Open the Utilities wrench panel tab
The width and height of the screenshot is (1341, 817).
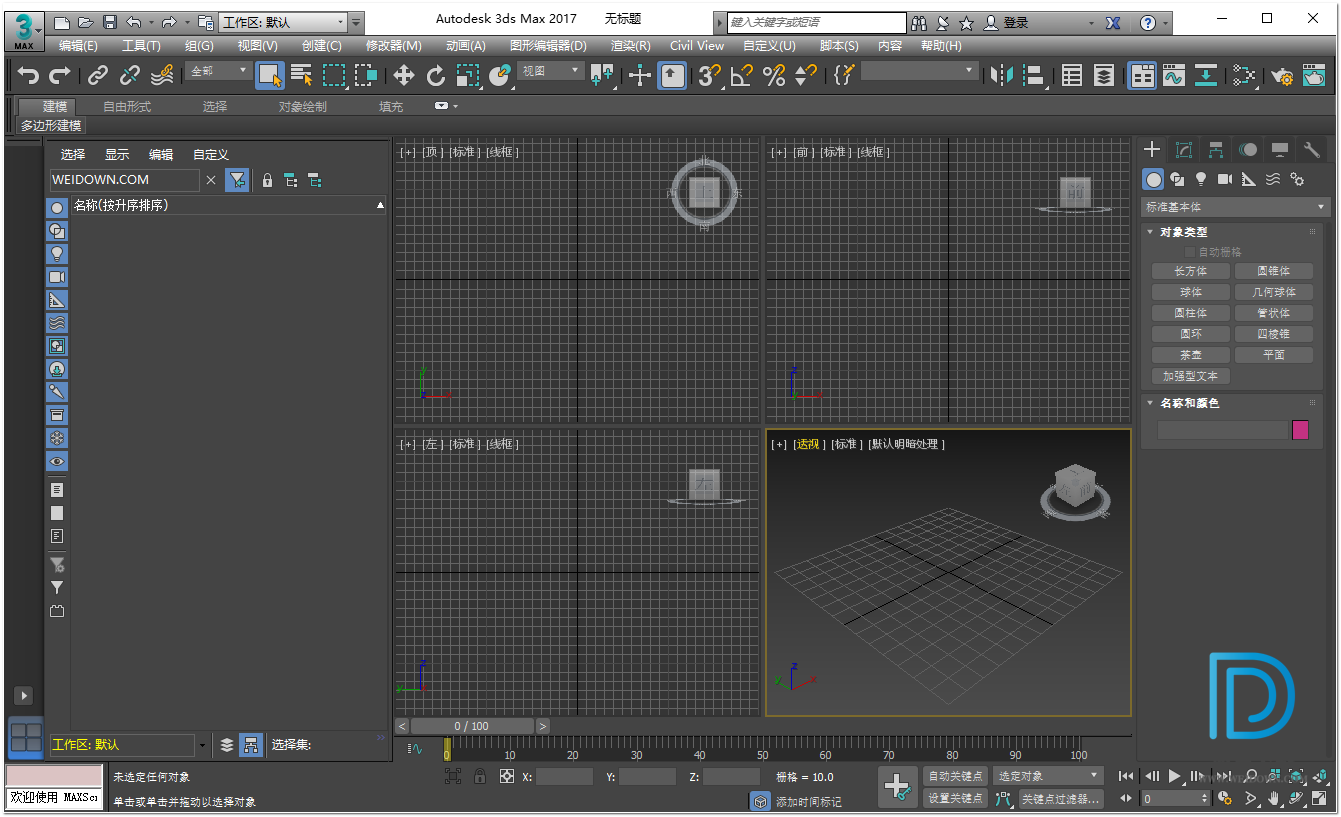click(x=1311, y=150)
